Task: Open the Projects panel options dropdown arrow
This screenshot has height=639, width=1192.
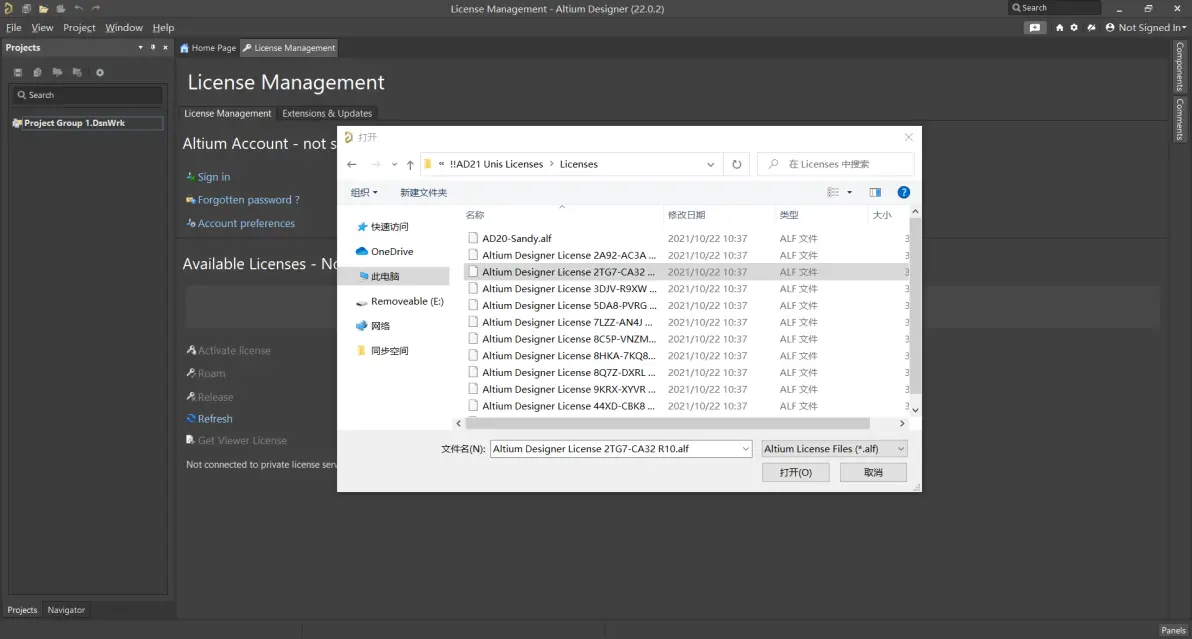Action: pyautogui.click(x=140, y=47)
